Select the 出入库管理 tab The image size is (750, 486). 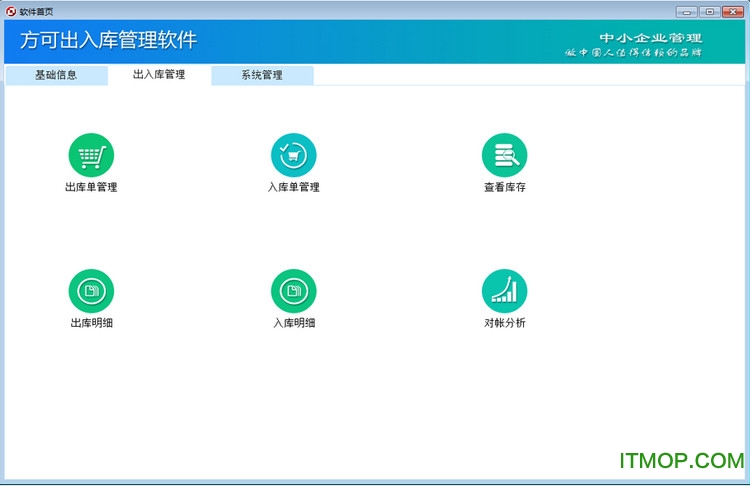(x=159, y=75)
